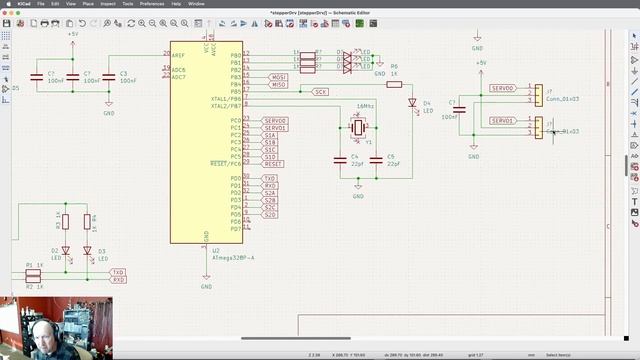The image size is (640, 360).
Task: Open the Preferences menu
Action: 152,4
